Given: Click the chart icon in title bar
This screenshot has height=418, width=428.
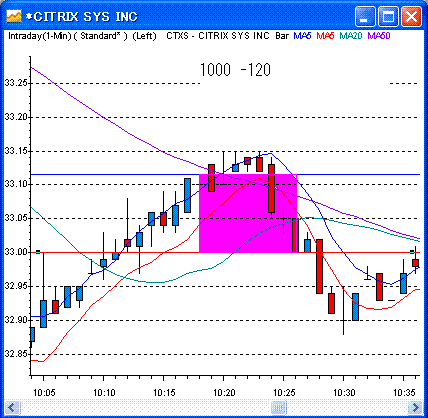Looking at the screenshot, I should 14,16.
